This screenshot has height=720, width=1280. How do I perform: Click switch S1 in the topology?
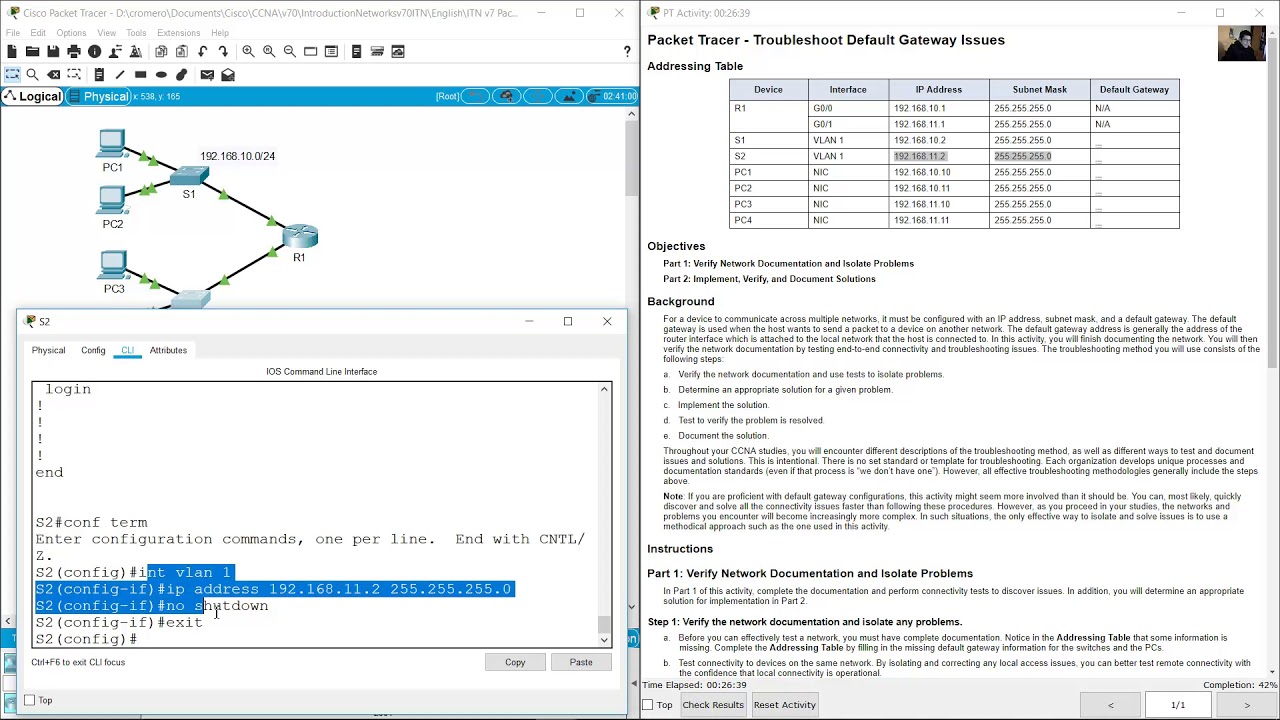(x=189, y=177)
